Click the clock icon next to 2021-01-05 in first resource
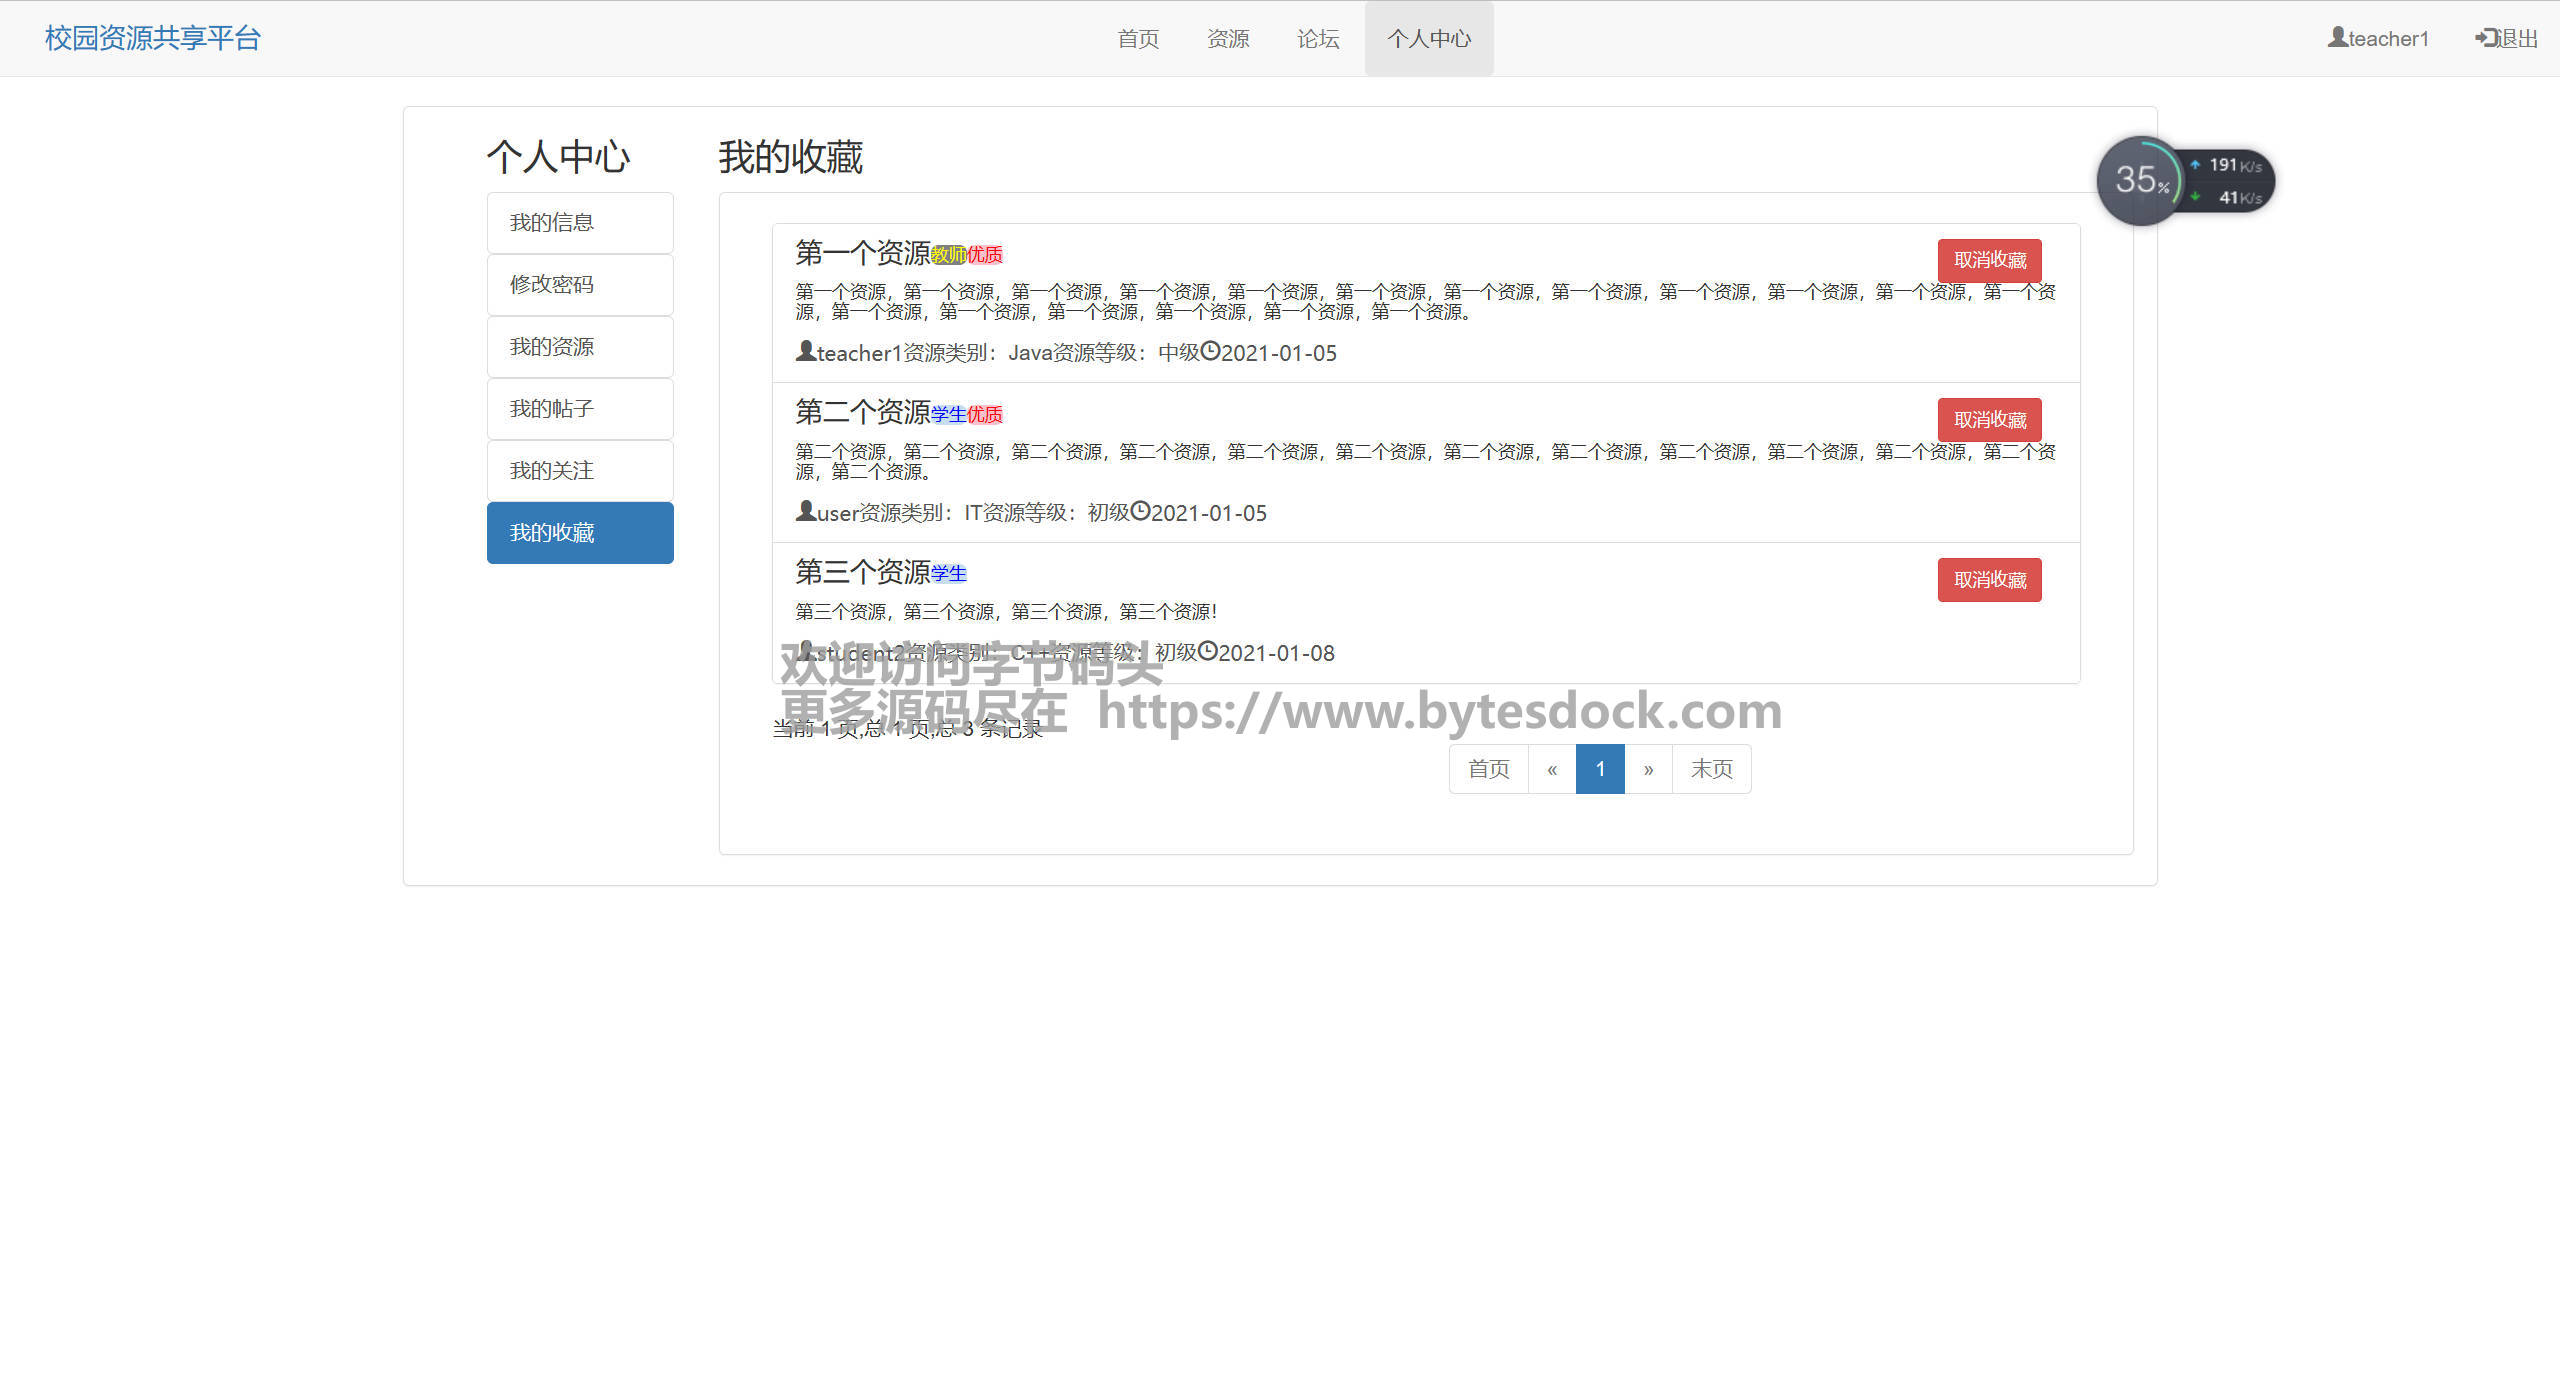This screenshot has width=2560, height=1374. (x=1209, y=351)
